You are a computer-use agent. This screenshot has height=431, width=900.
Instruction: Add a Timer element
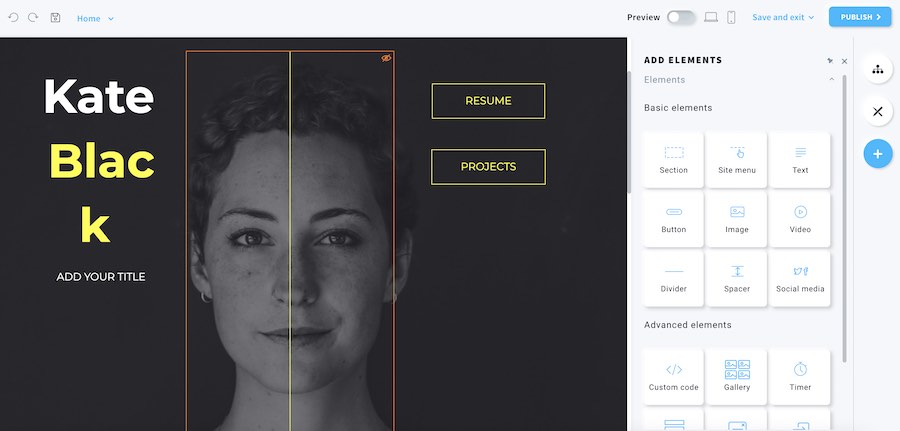(x=800, y=377)
